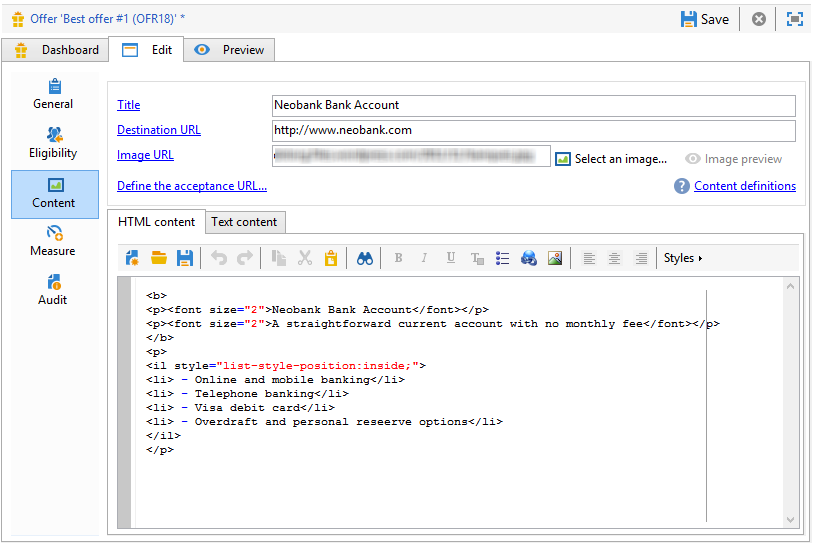Click the gift icon beside the offer title
The width and height of the screenshot is (823, 556).
pos(18,19)
